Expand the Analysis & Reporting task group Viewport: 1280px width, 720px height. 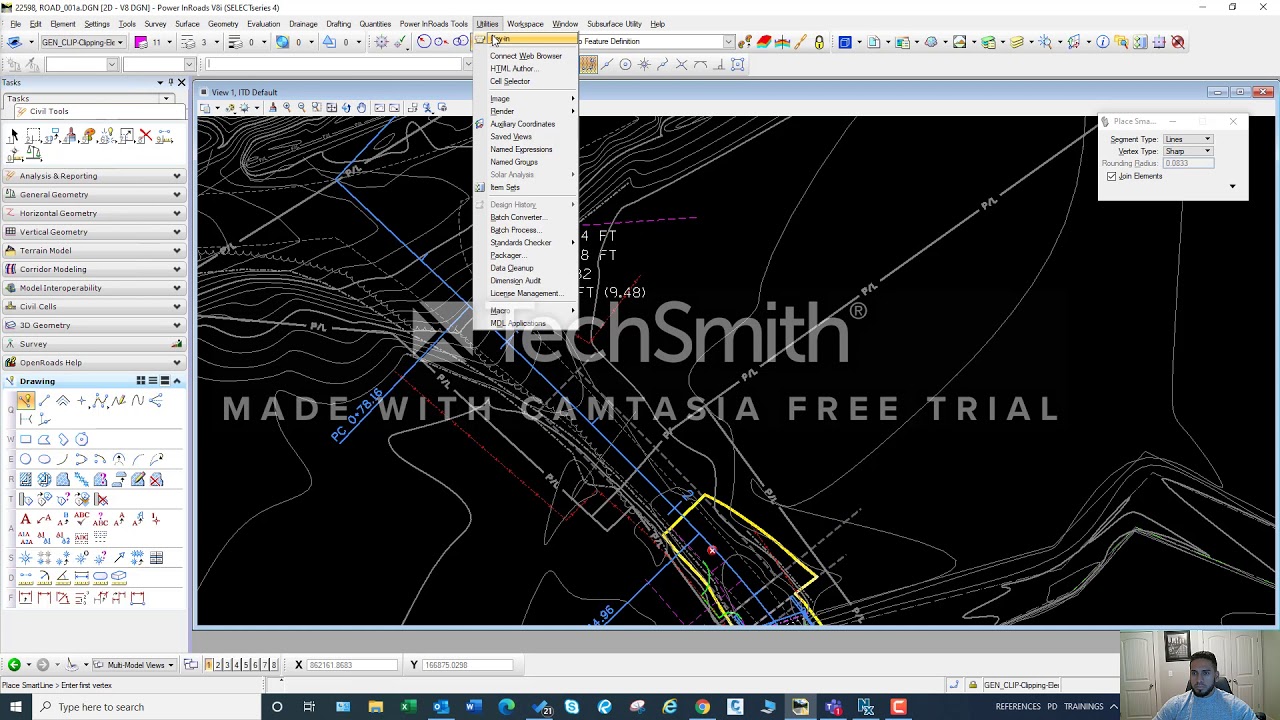(92, 176)
